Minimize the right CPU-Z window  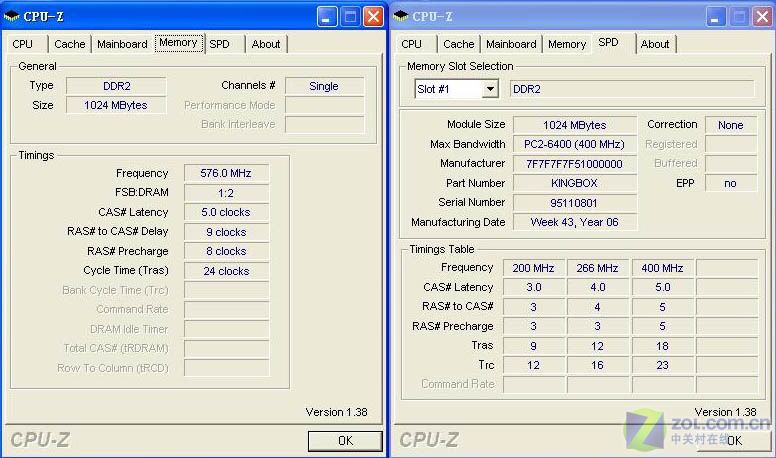pyautogui.click(x=716, y=17)
